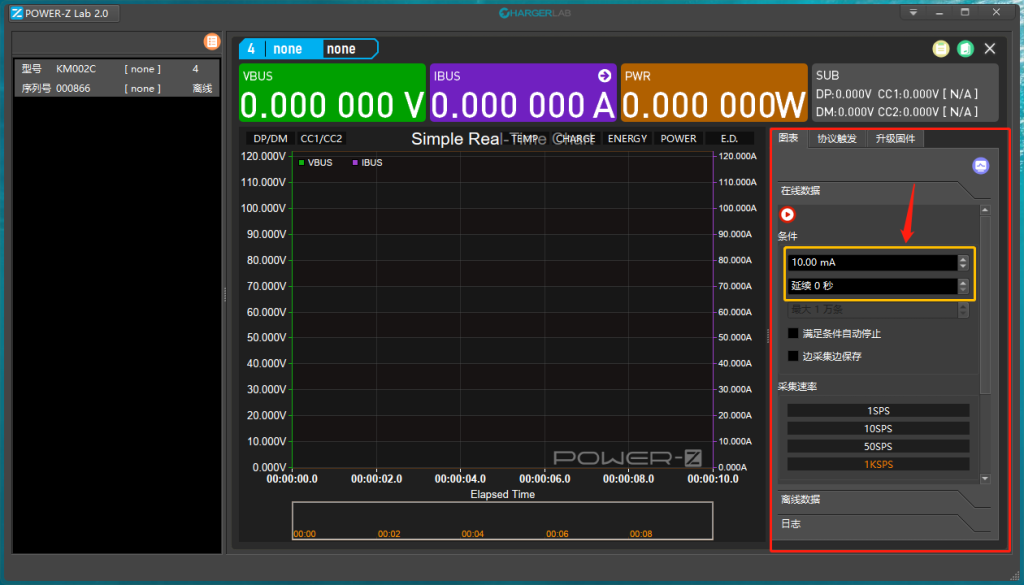Enable the 边采集边保存 checkbox
Image resolution: width=1024 pixels, height=585 pixels.
(x=793, y=356)
